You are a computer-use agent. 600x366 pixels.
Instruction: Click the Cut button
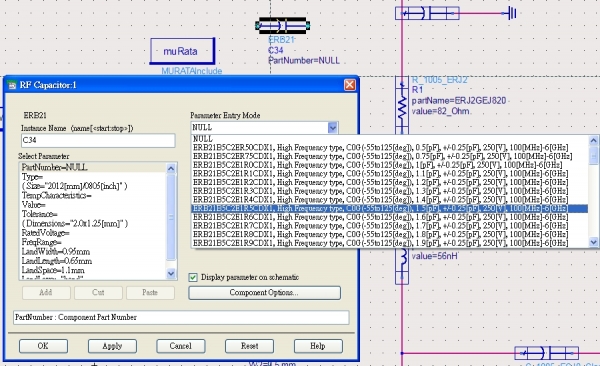coord(98,292)
